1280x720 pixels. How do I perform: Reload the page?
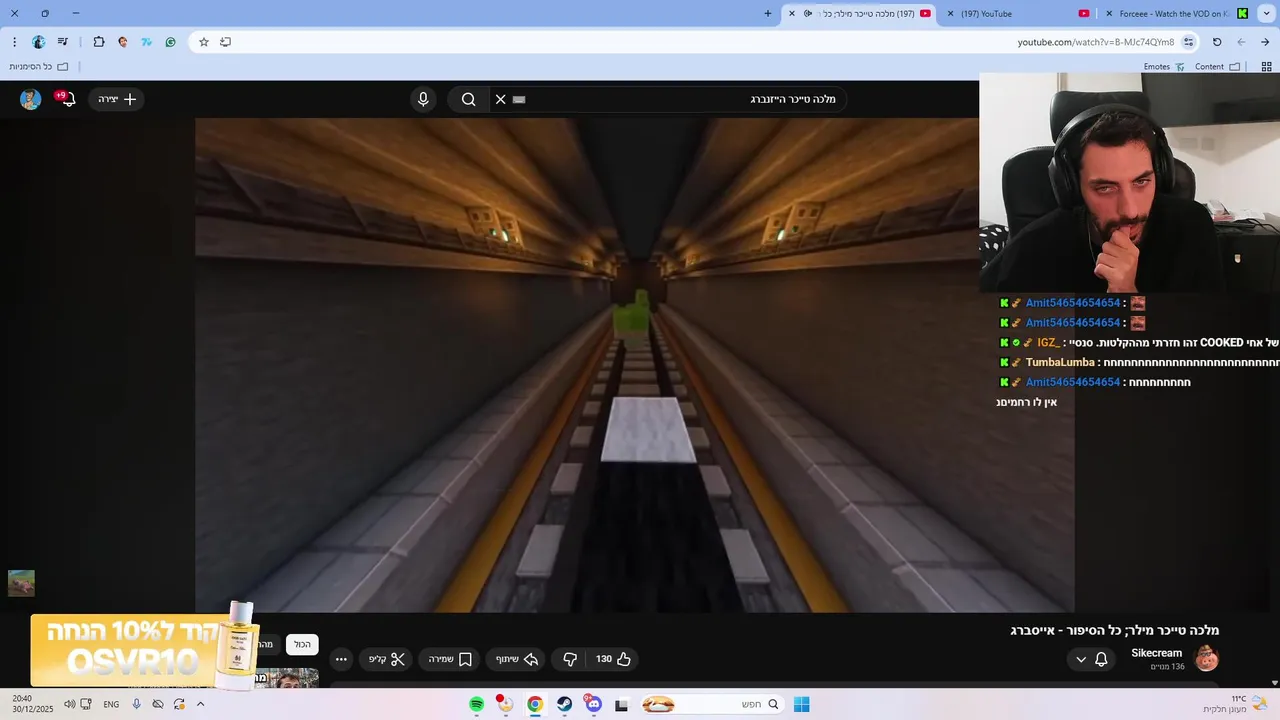click(1217, 42)
